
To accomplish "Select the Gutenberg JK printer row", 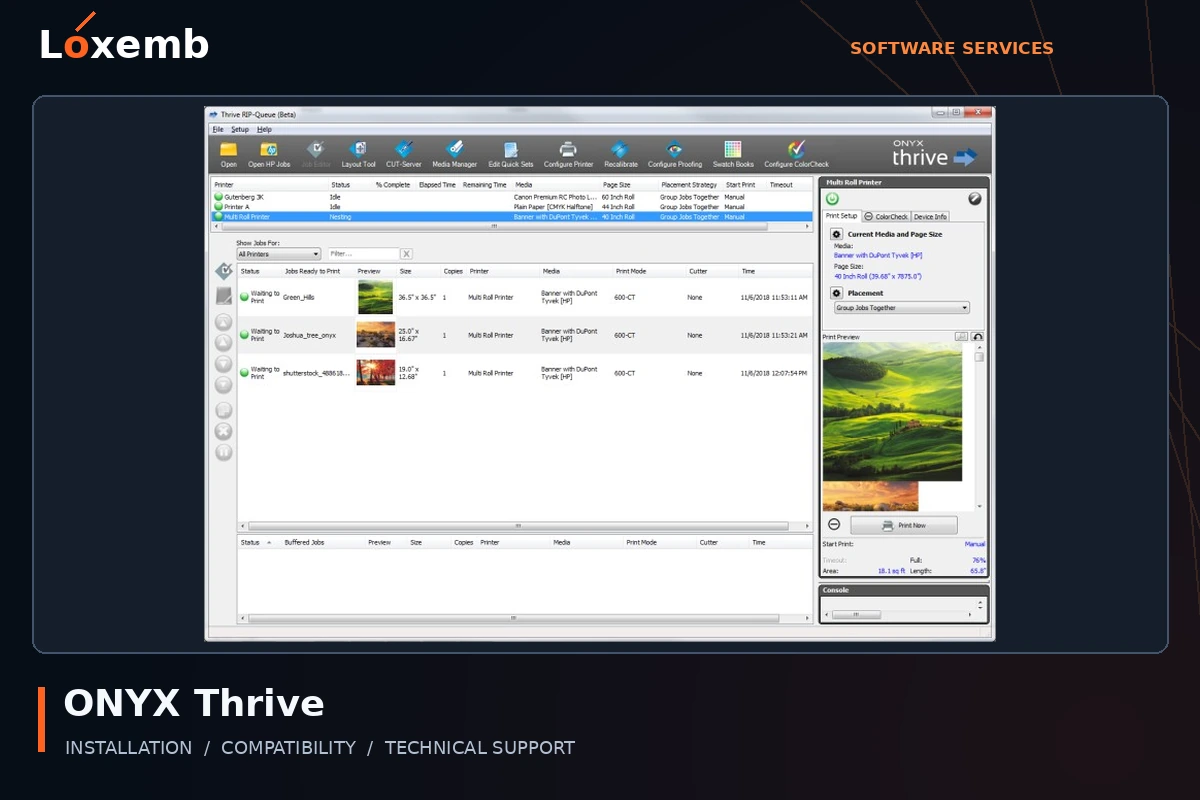I will [510, 197].
